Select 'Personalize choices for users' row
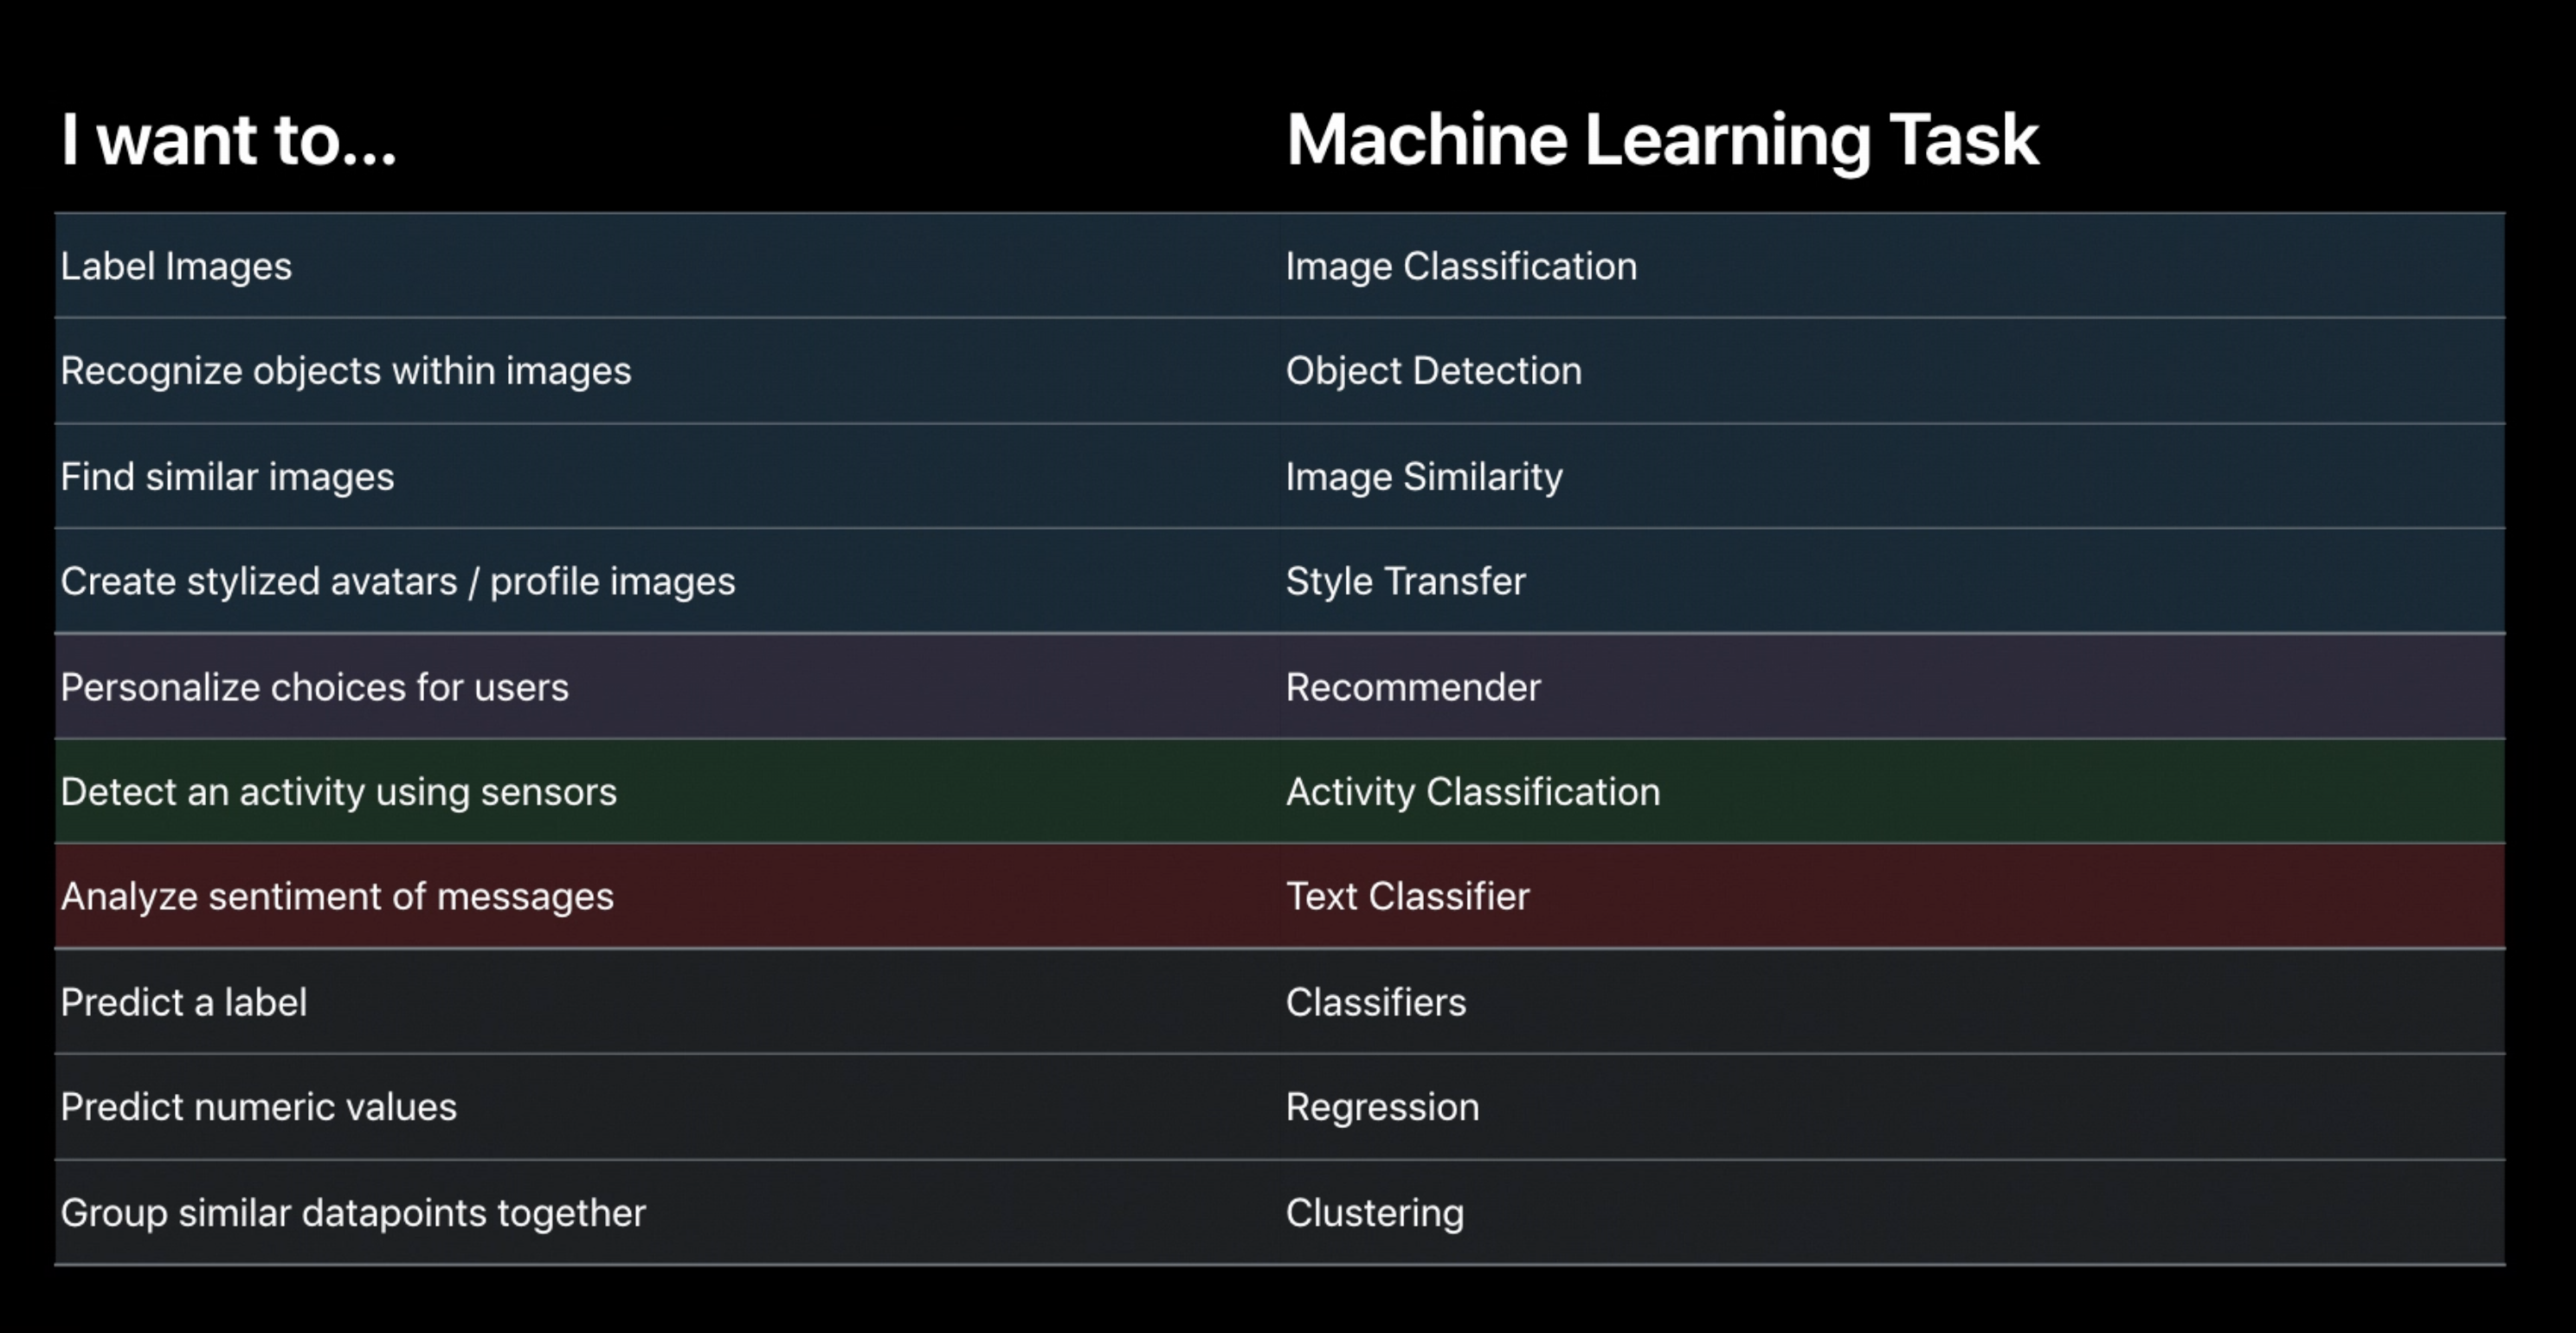Image resolution: width=2576 pixels, height=1333 pixels. pos(314,688)
